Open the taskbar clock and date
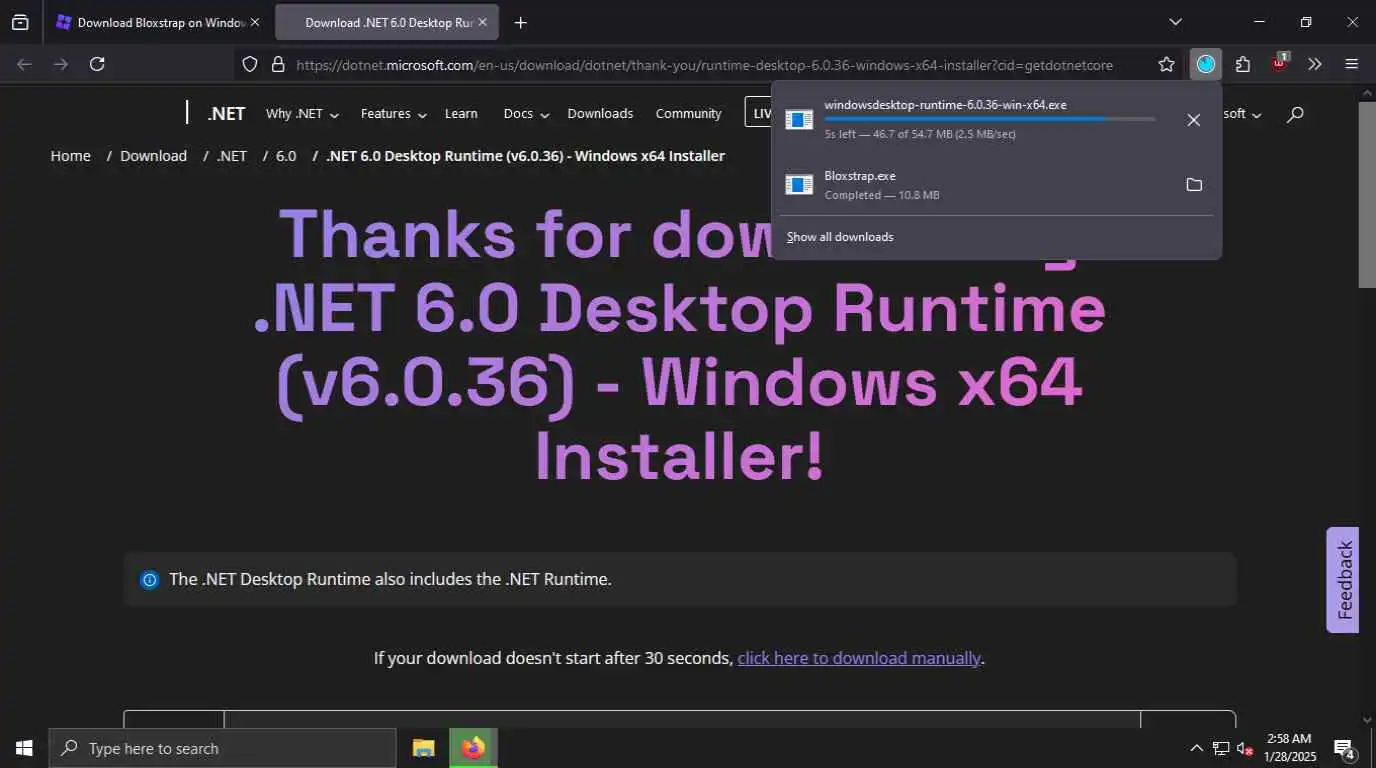 1290,748
